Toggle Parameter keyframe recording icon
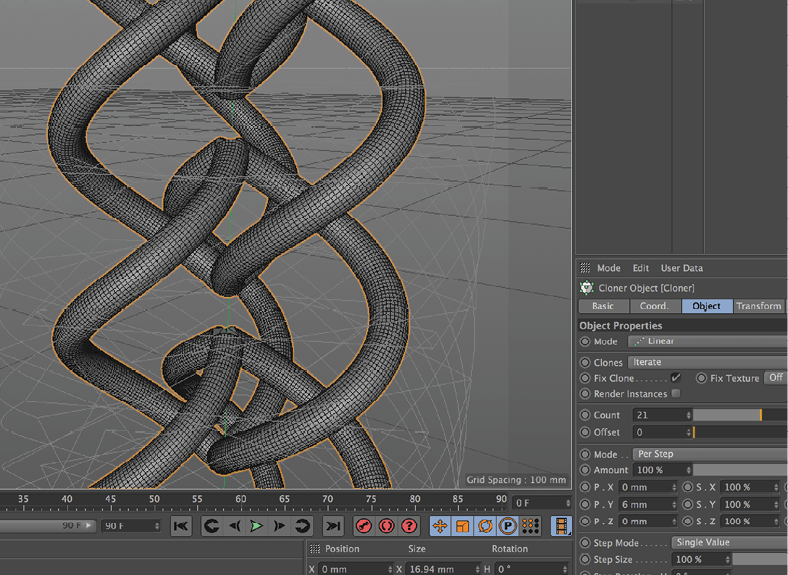788x575 pixels. [507, 526]
